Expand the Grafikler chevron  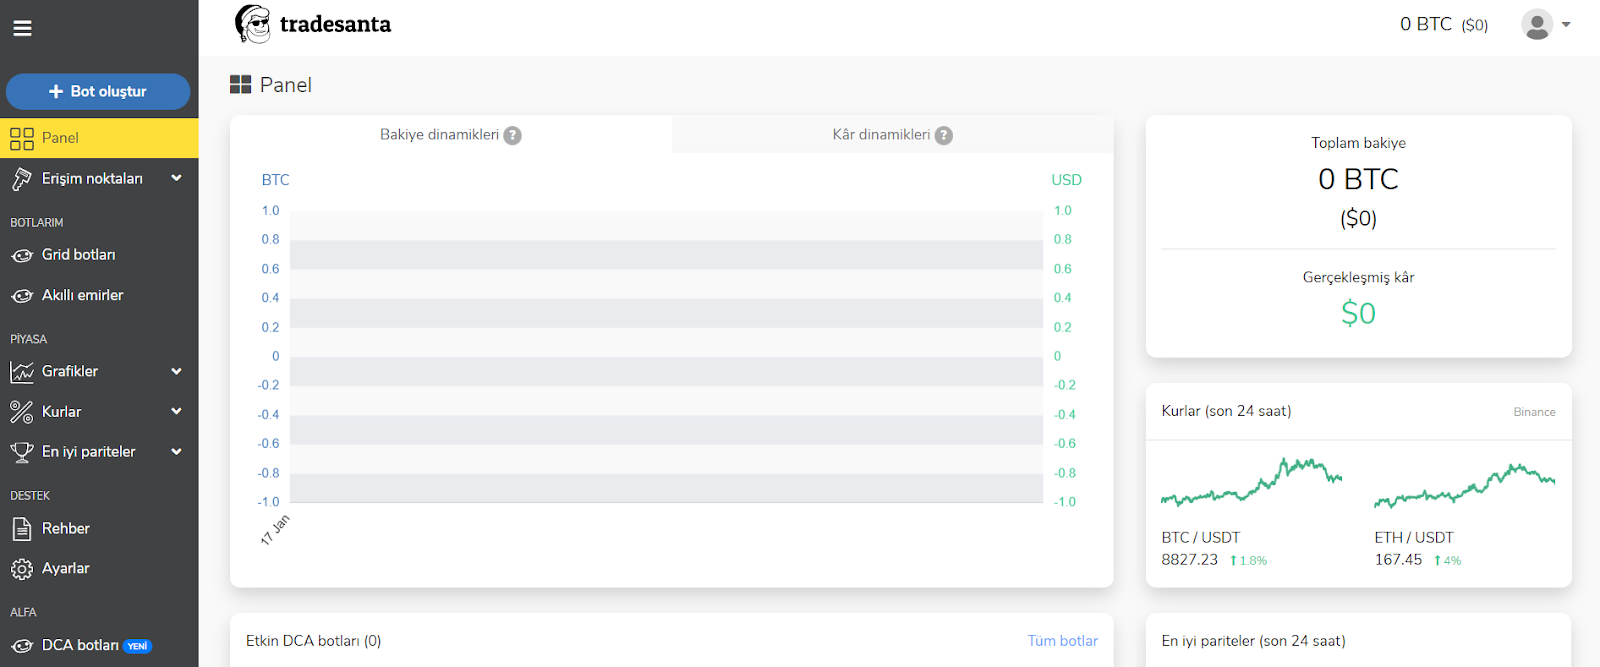point(177,371)
